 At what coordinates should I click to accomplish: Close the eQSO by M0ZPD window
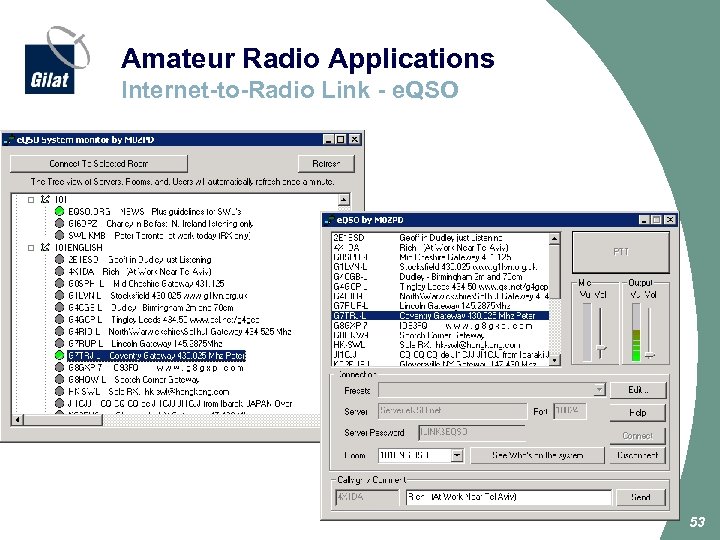[670, 220]
